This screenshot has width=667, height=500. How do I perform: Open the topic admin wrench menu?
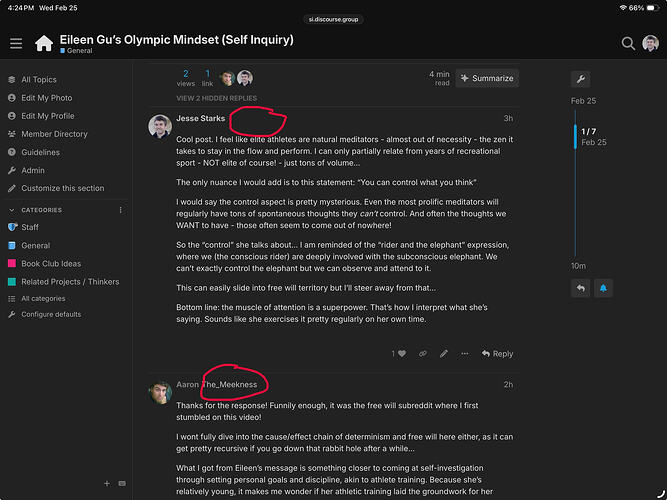(x=581, y=79)
